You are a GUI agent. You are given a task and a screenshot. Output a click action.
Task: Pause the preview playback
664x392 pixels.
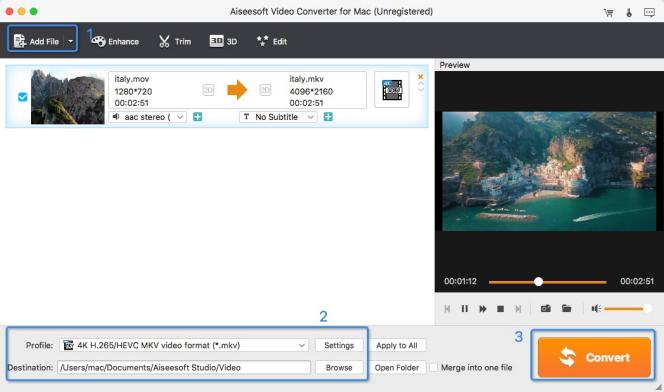click(465, 309)
